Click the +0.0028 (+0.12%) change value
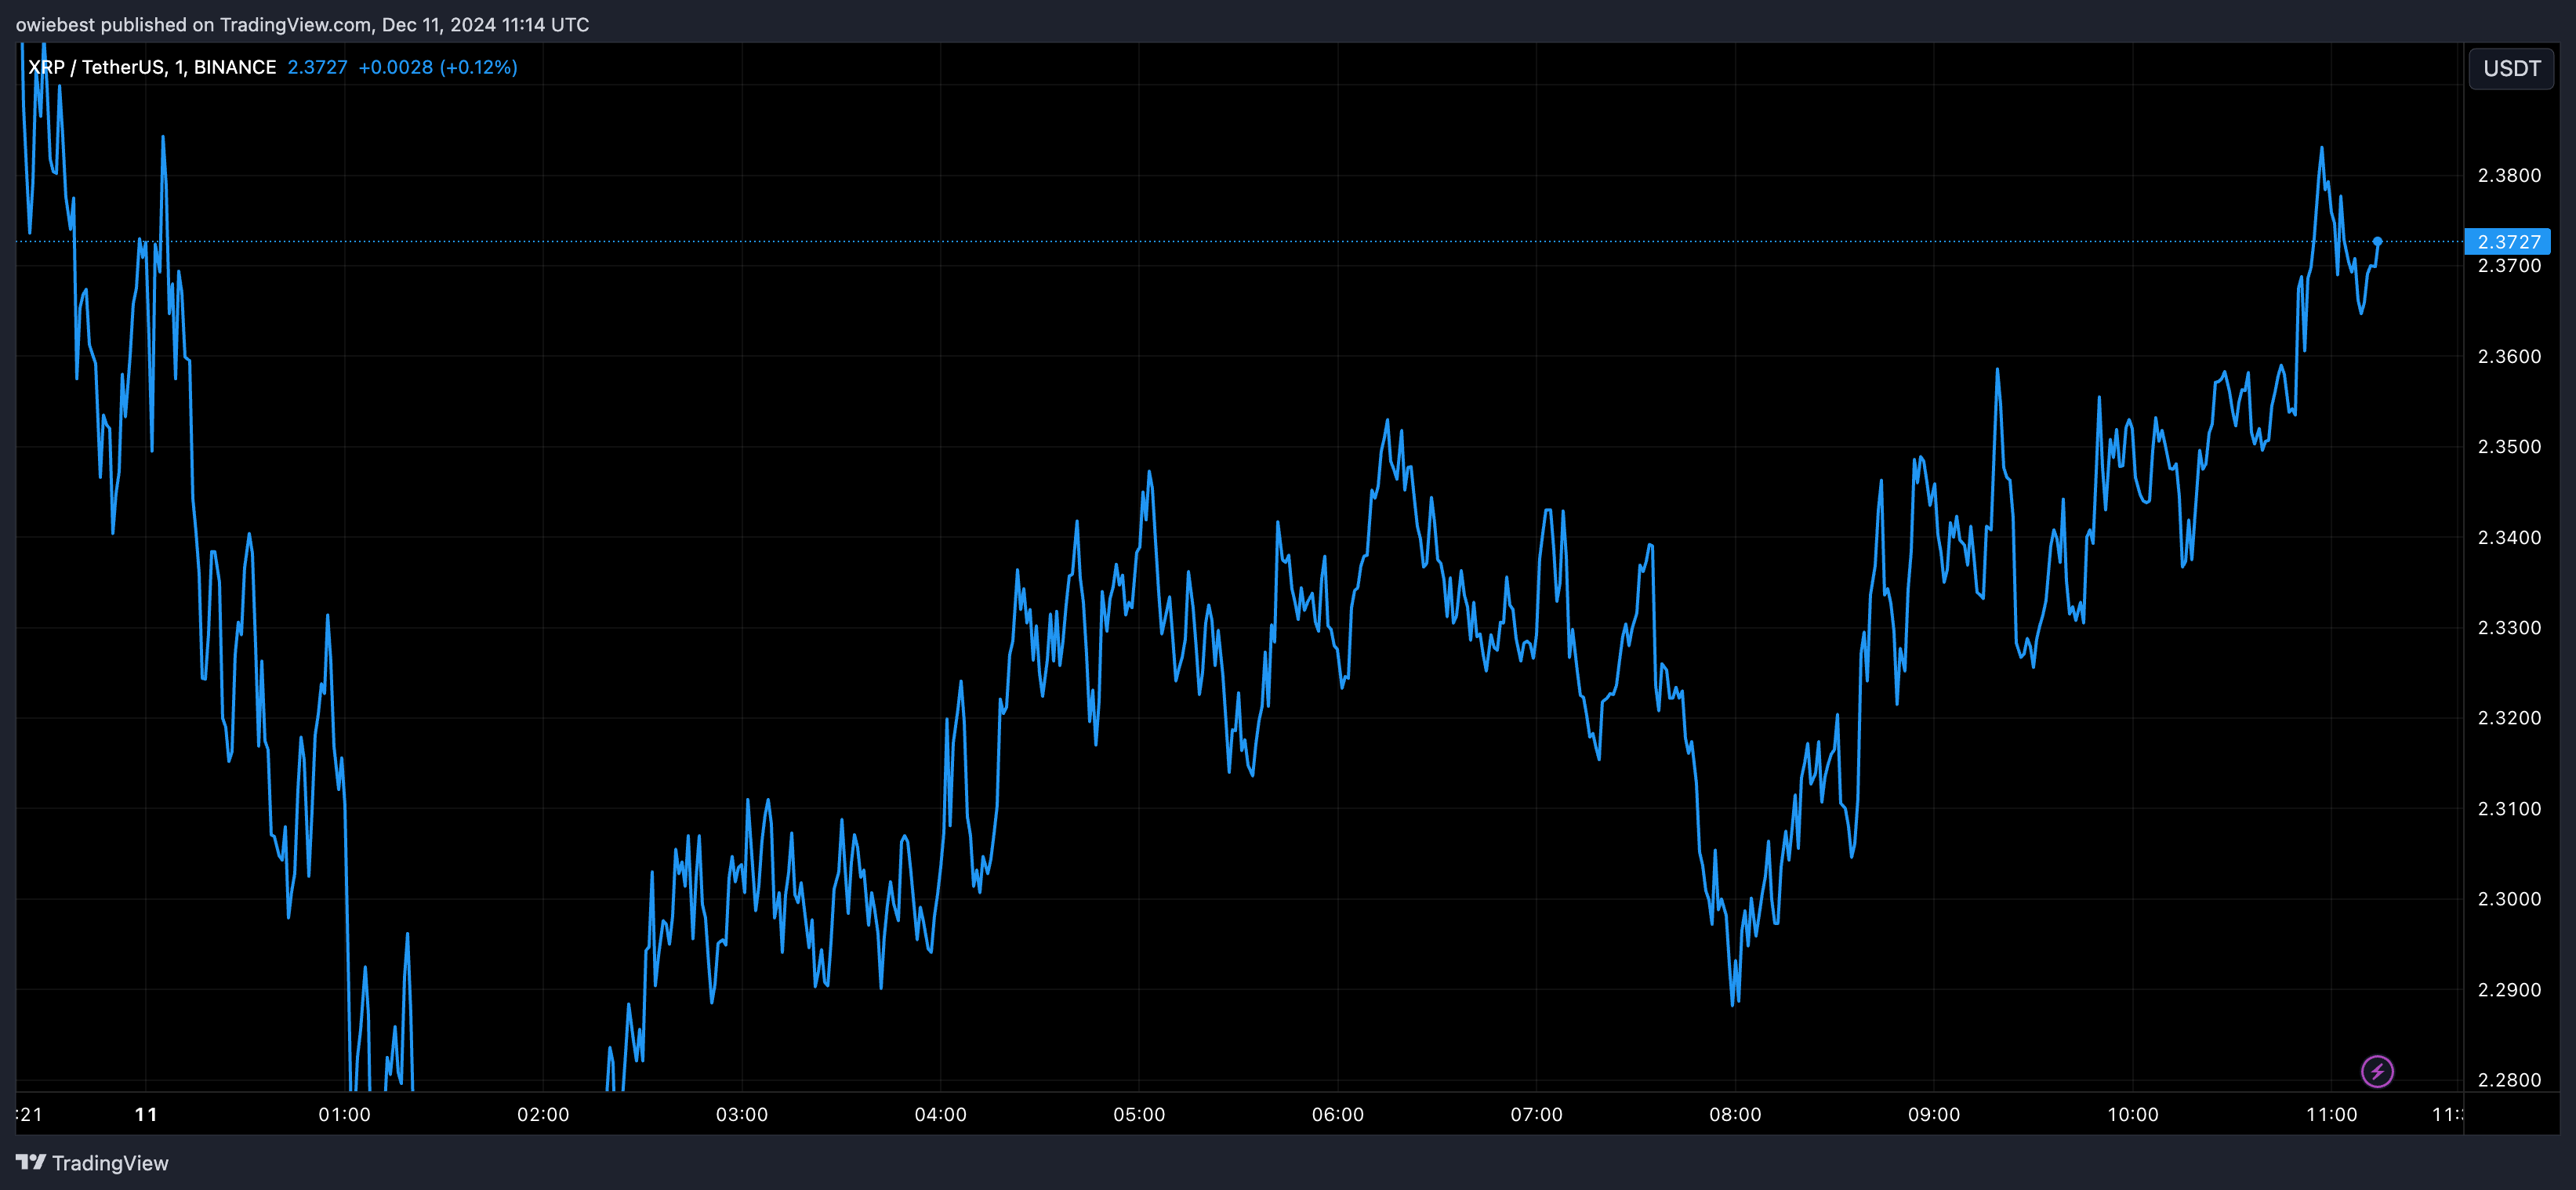 click(x=437, y=67)
